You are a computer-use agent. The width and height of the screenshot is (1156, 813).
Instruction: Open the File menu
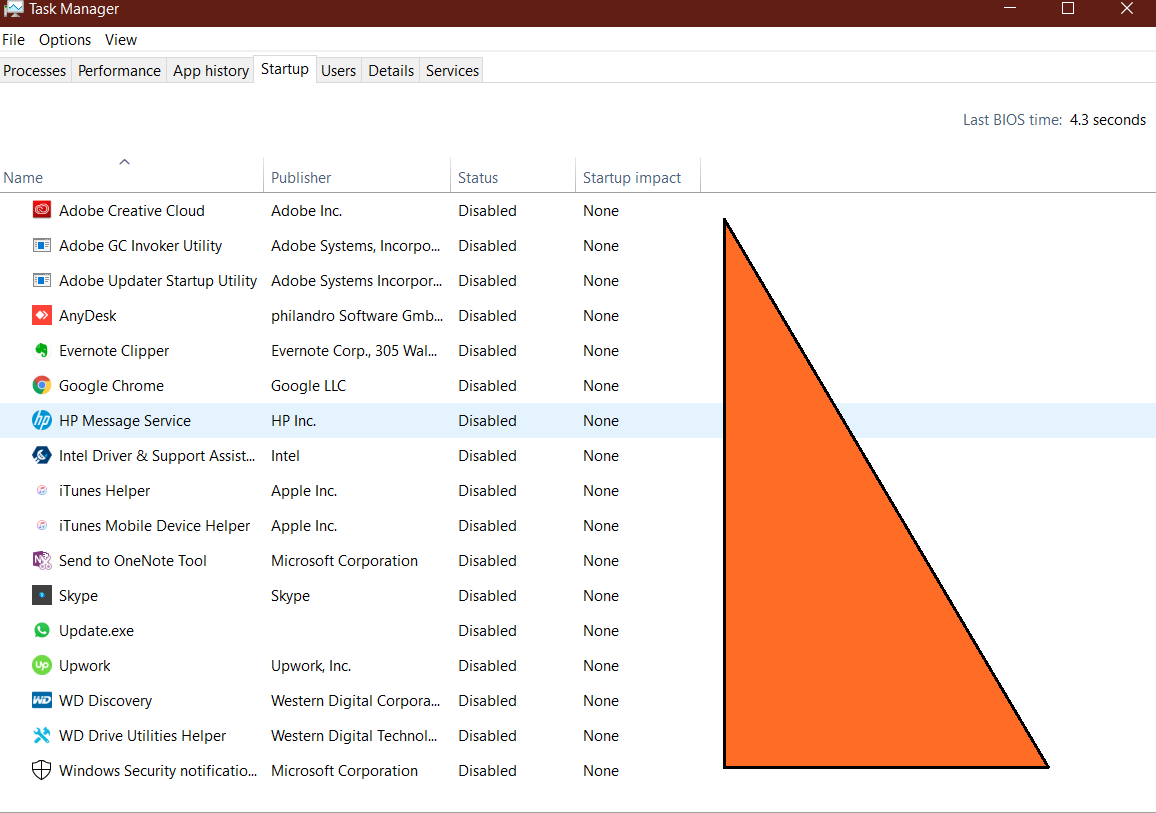click(x=13, y=40)
